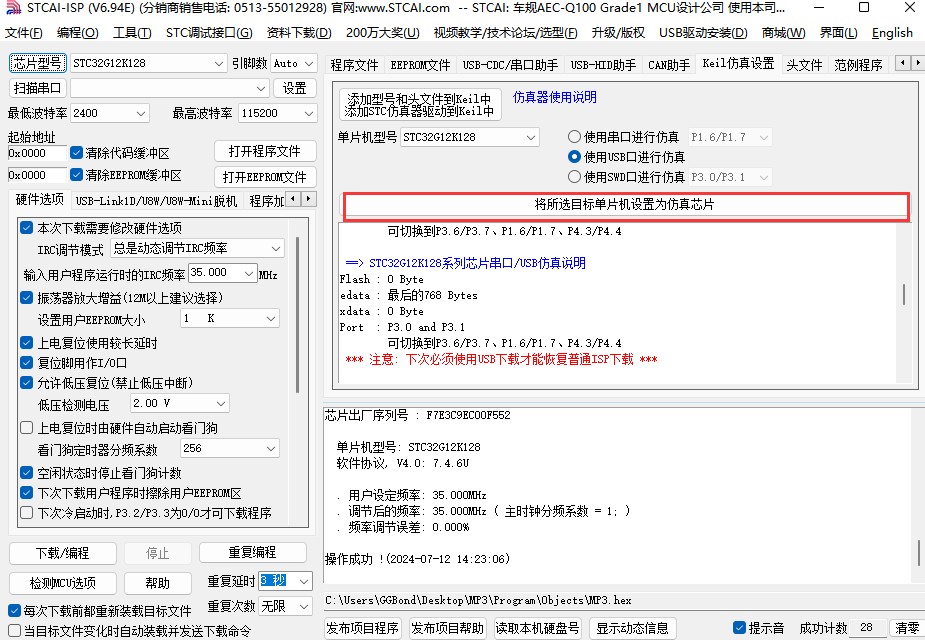Open 设置用户EEPROM大小 dropdown
925x640 pixels.
coord(229,319)
